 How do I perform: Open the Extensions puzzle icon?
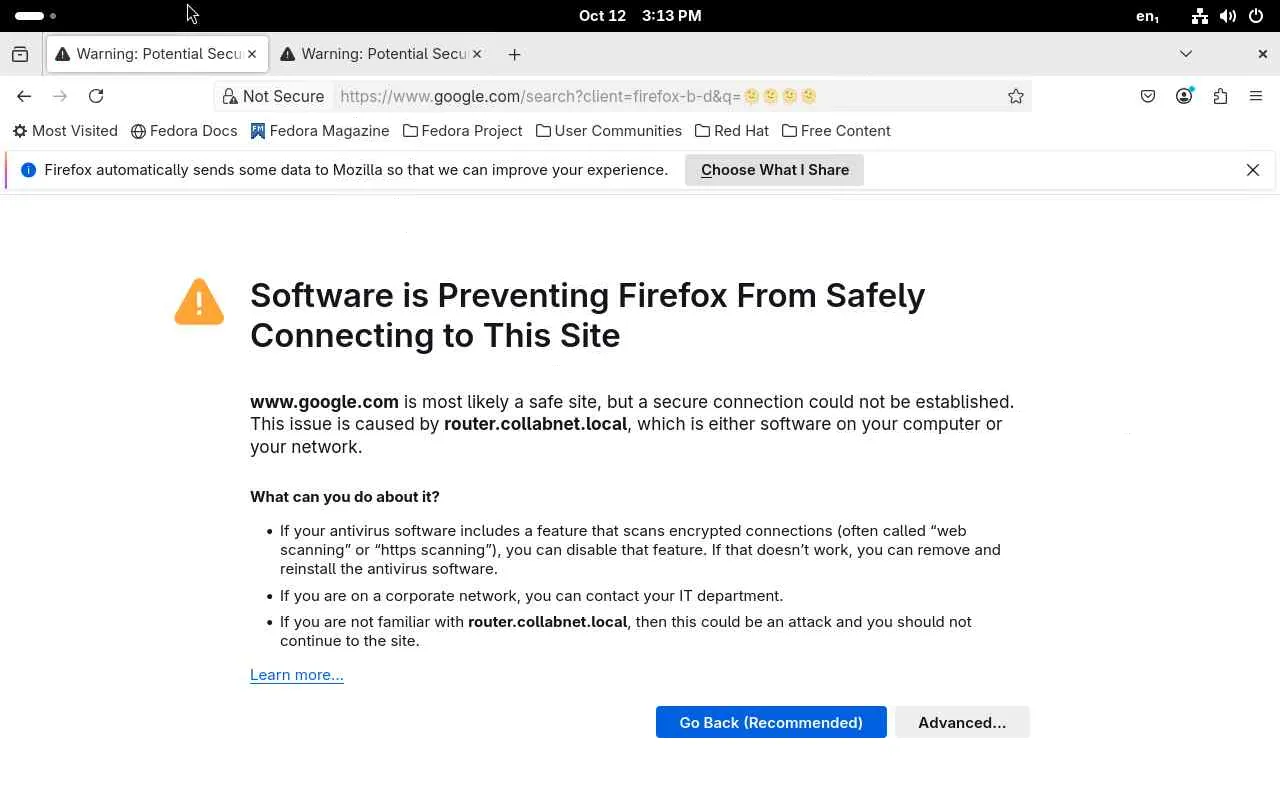pos(1220,96)
